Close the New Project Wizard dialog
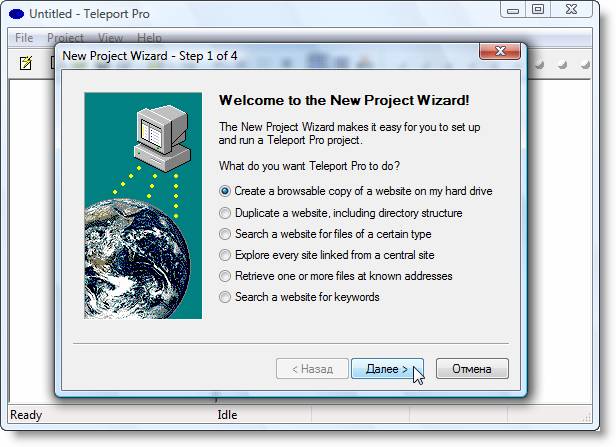This screenshot has width=616, height=447. (x=500, y=51)
